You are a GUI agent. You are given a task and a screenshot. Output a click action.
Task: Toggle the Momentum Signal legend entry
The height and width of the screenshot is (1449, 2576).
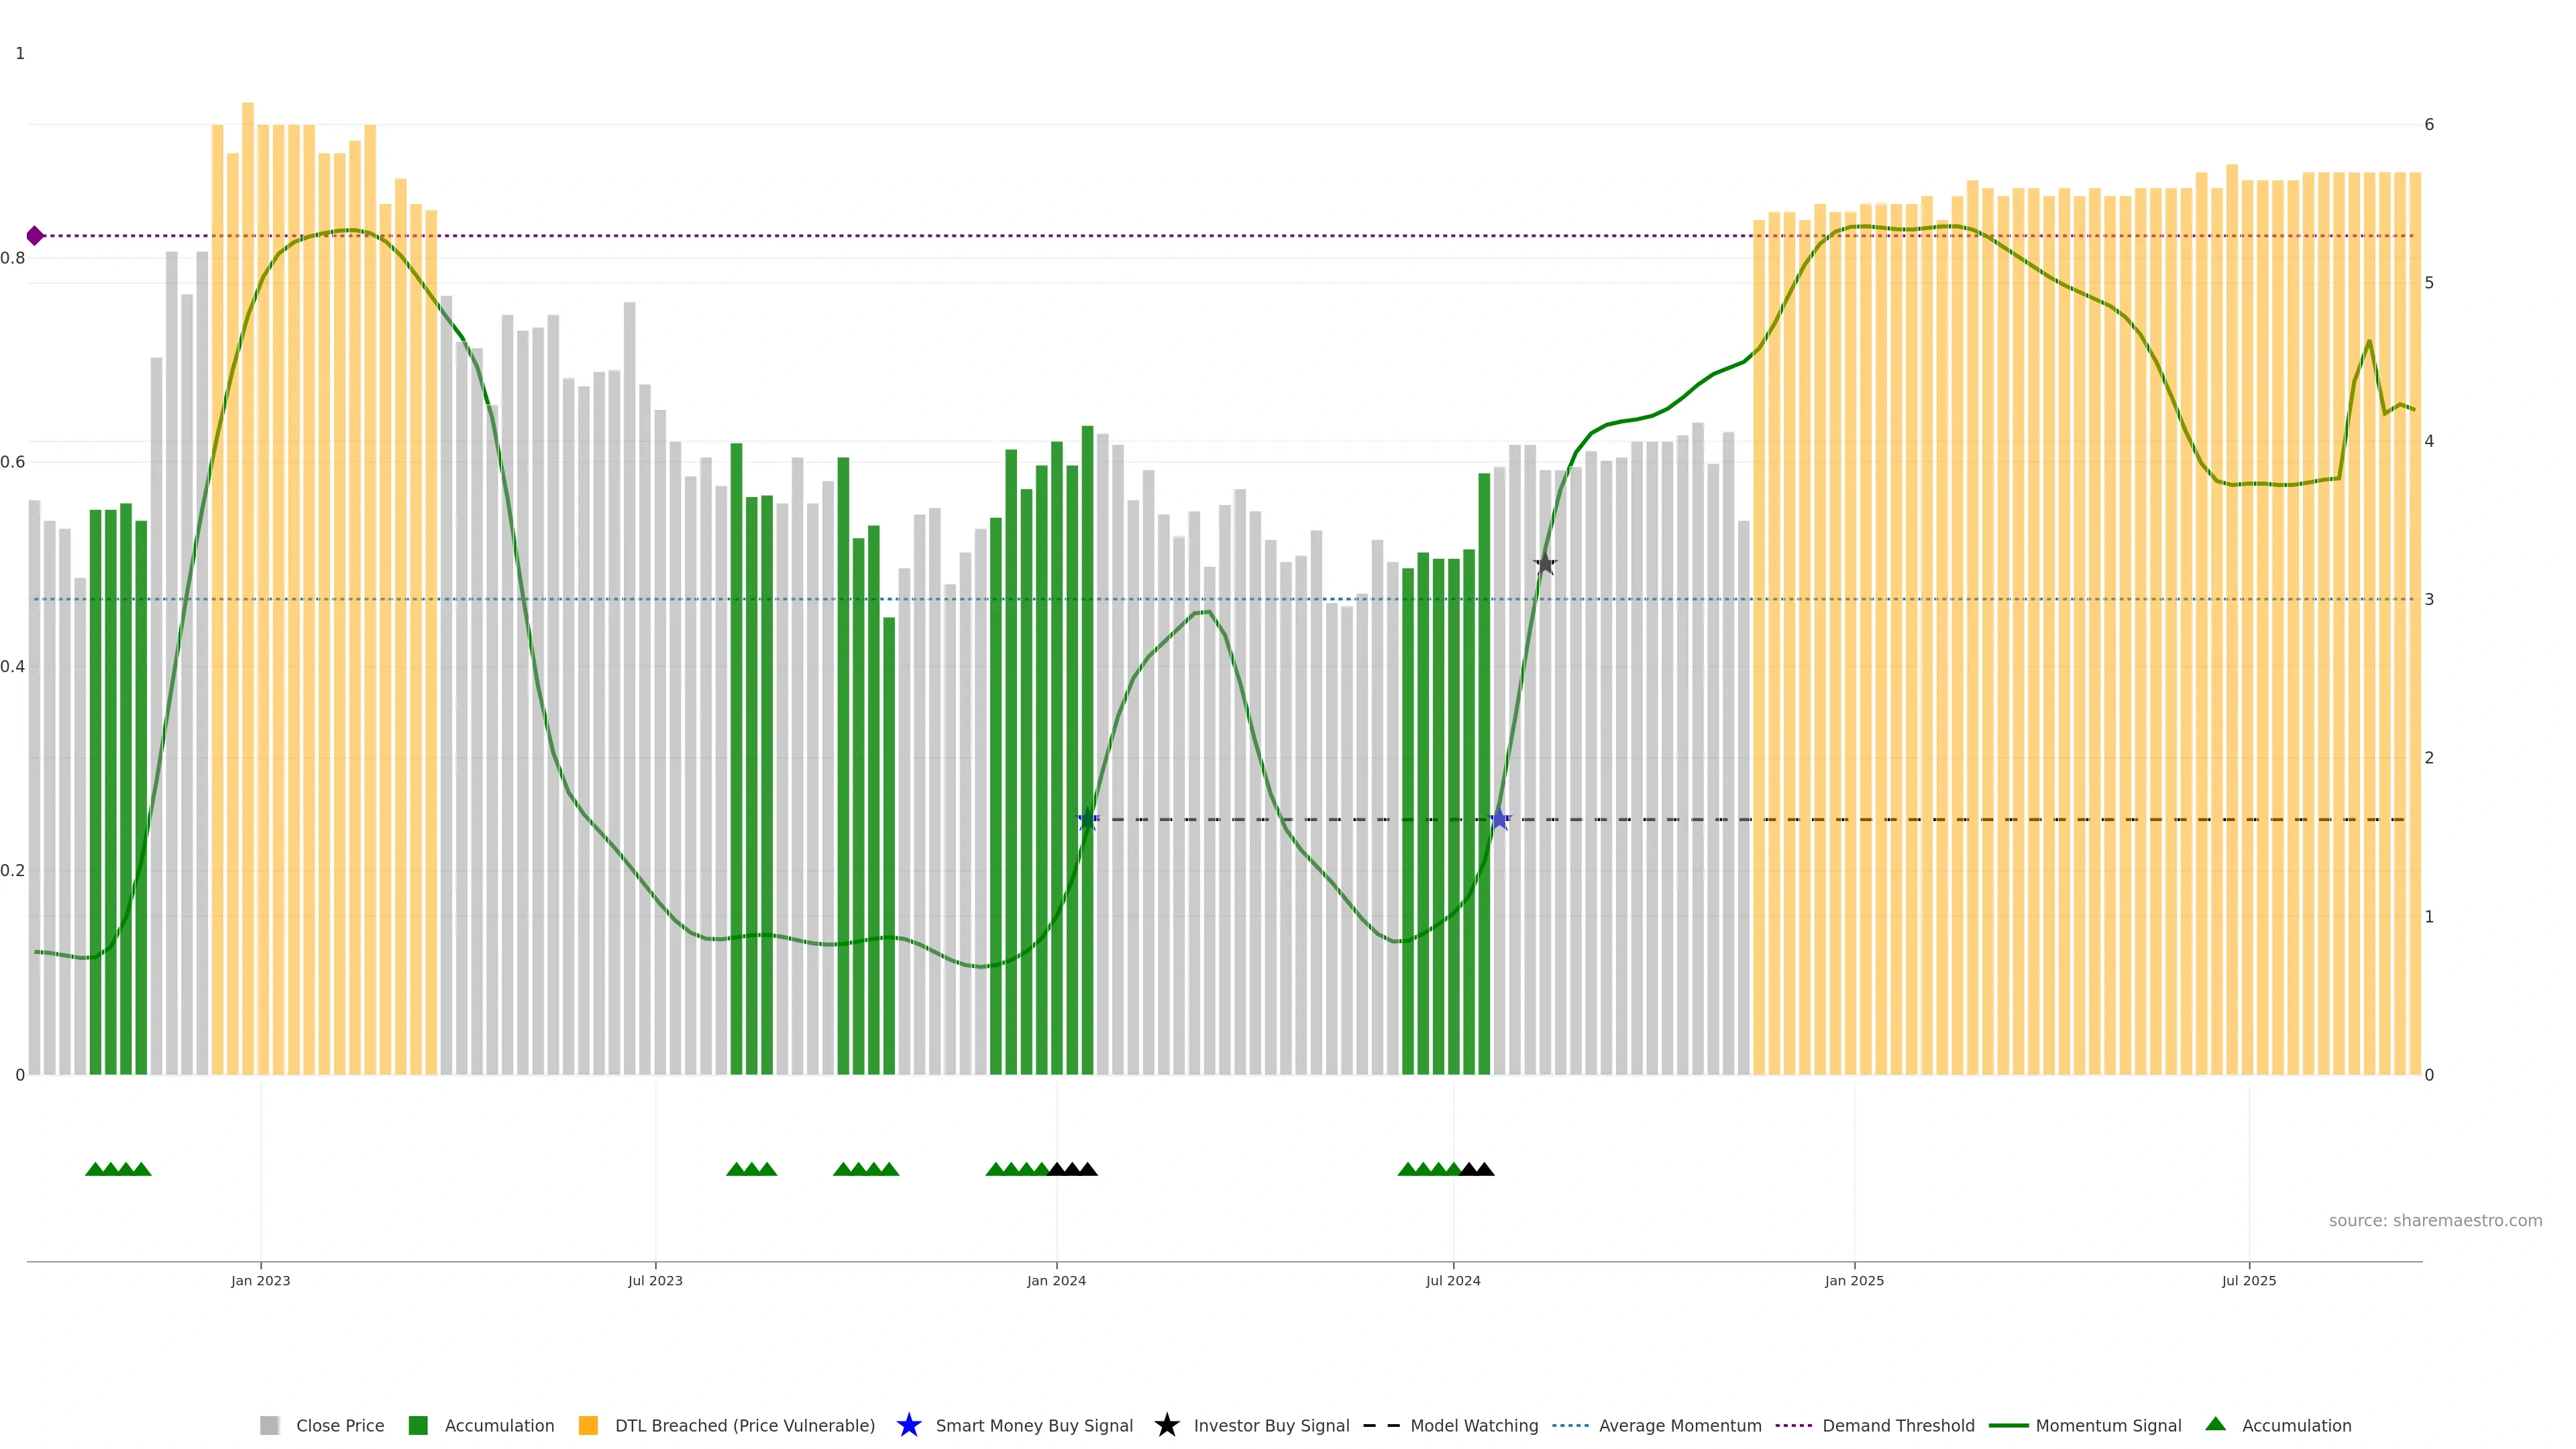coord(2108,1425)
